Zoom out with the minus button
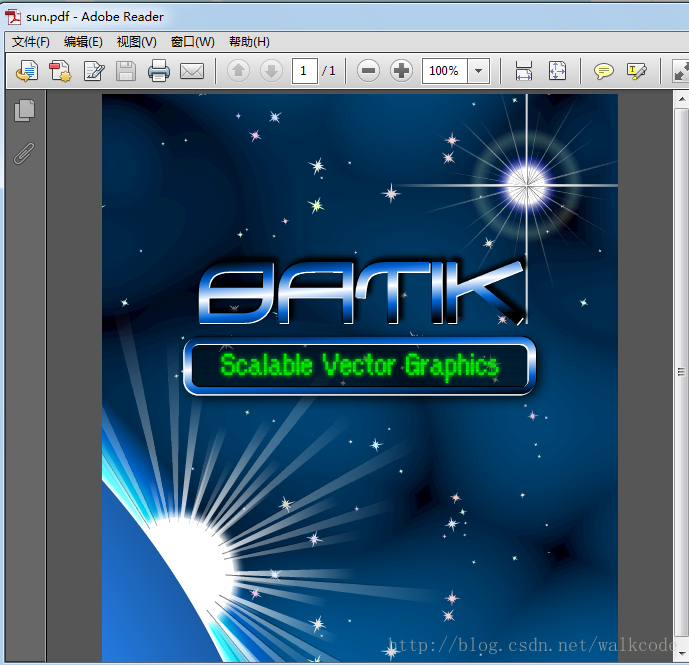 pyautogui.click(x=368, y=71)
